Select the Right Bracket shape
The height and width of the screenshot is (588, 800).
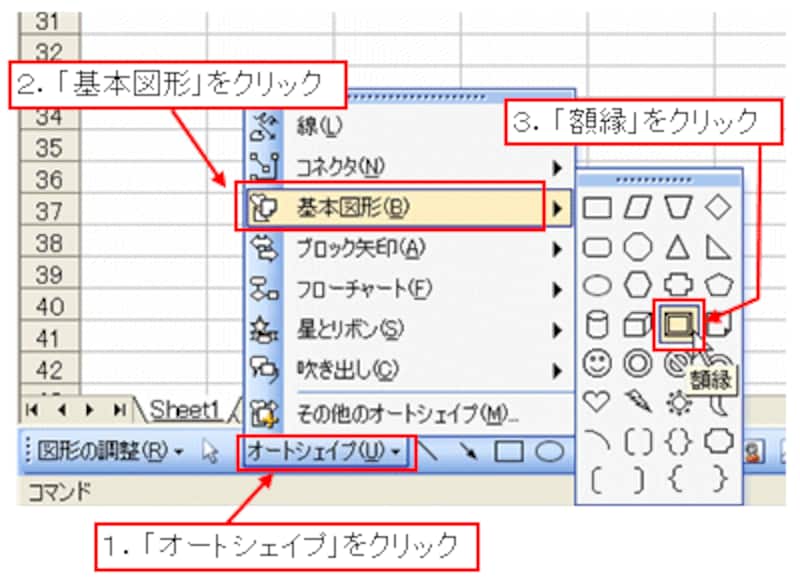tap(638, 480)
